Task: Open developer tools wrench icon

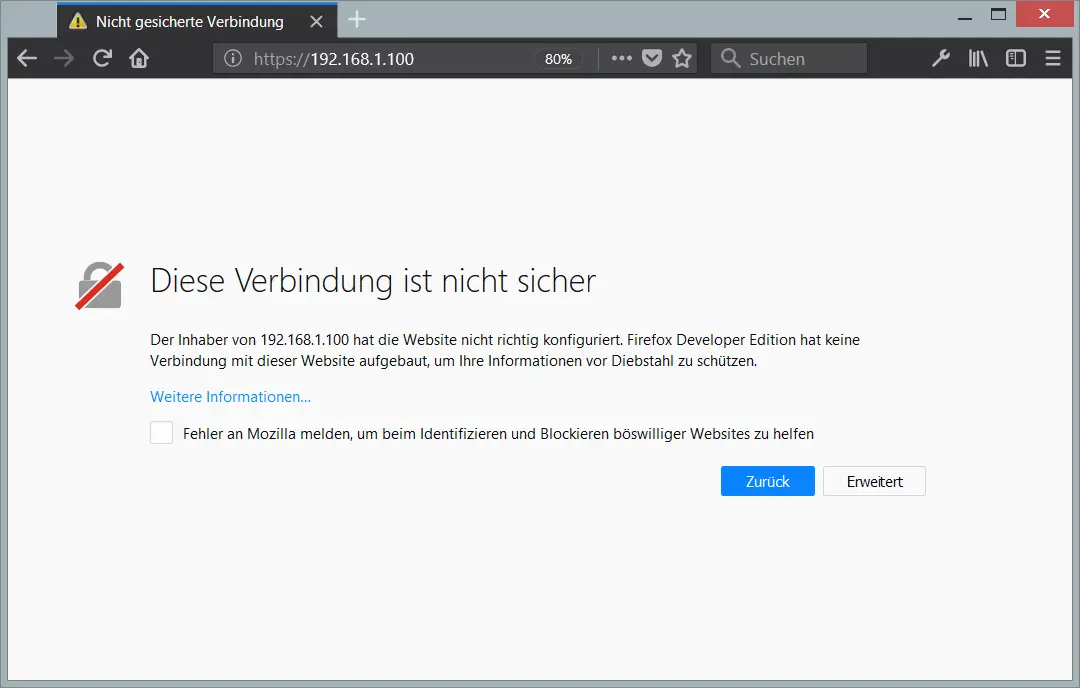Action: click(941, 59)
